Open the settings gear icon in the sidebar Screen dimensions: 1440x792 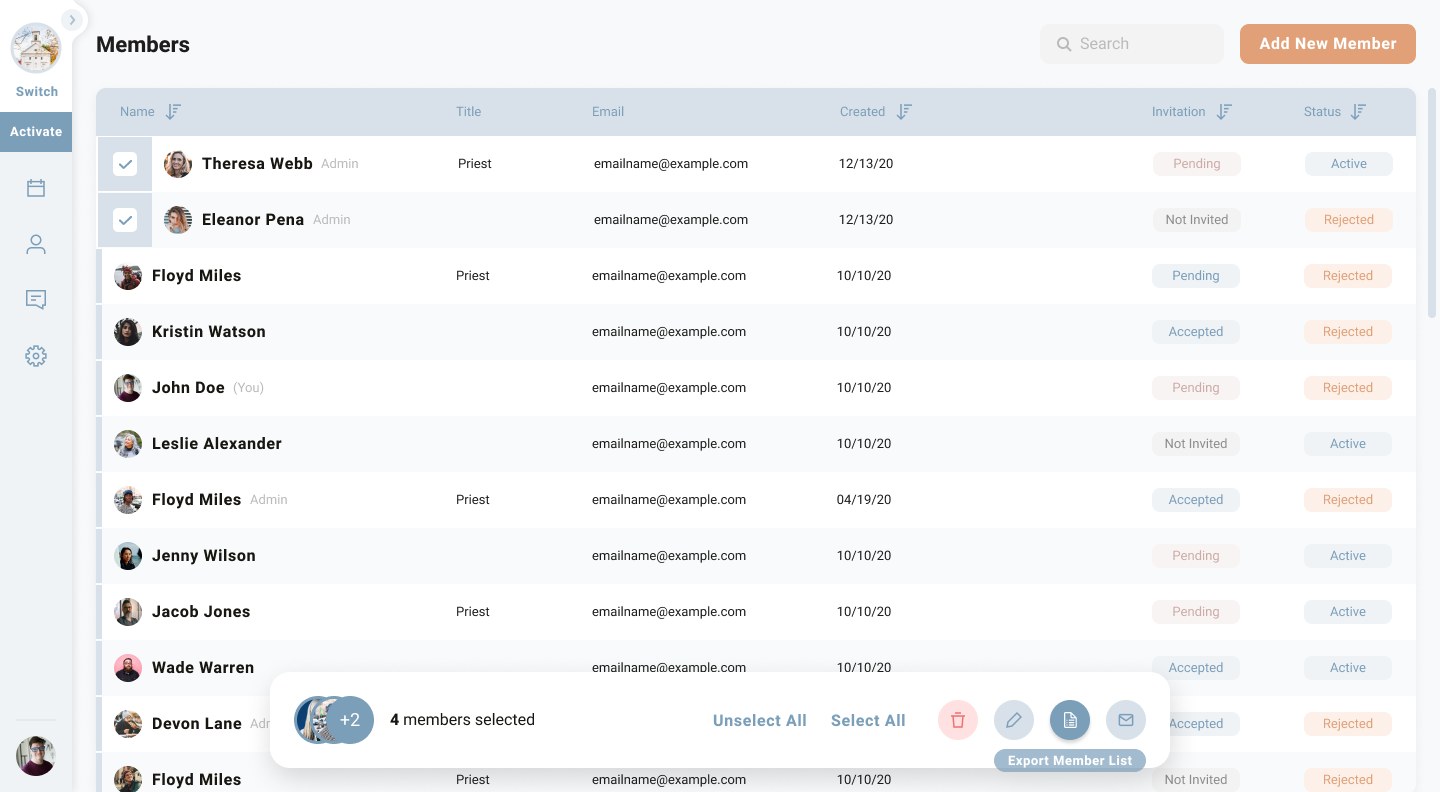(36, 356)
